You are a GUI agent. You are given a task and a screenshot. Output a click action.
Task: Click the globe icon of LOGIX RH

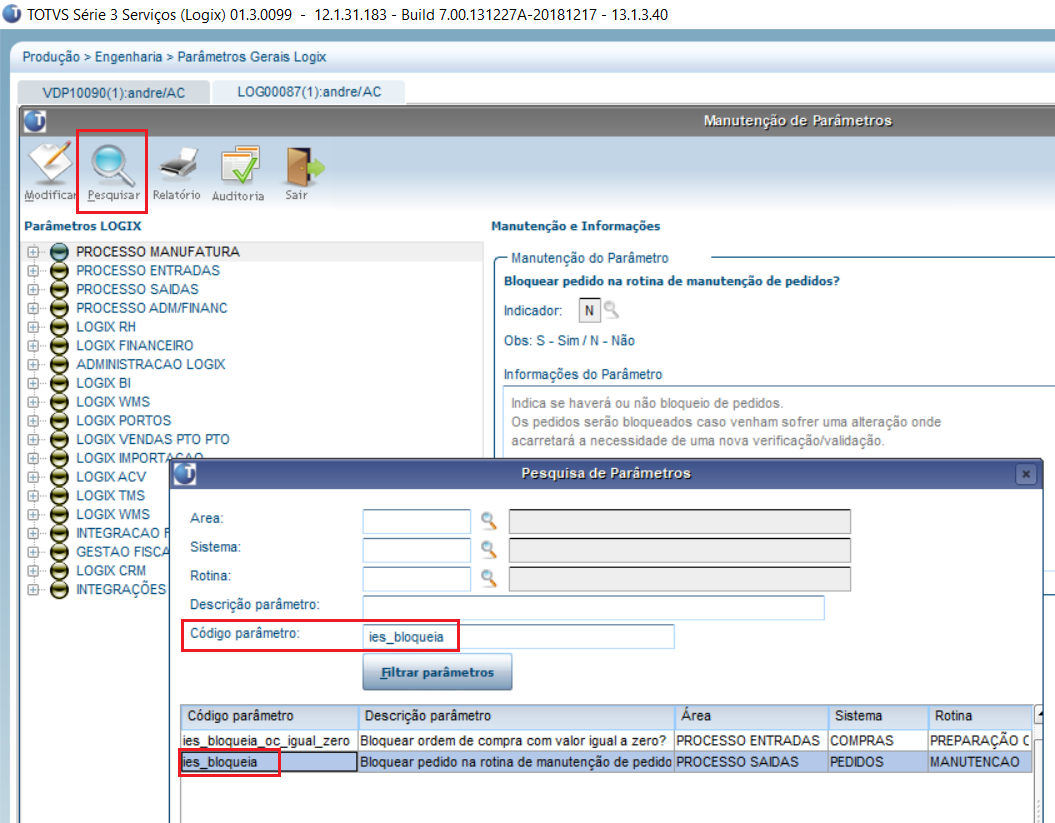[x=59, y=327]
